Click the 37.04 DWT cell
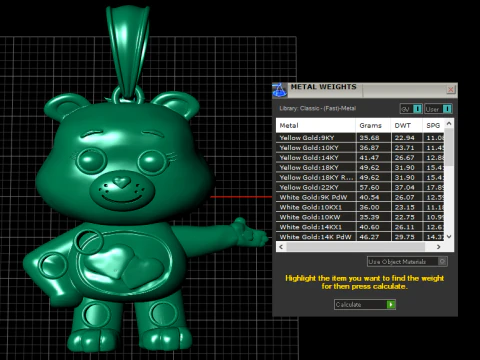The height and width of the screenshot is (360, 480). click(407, 187)
